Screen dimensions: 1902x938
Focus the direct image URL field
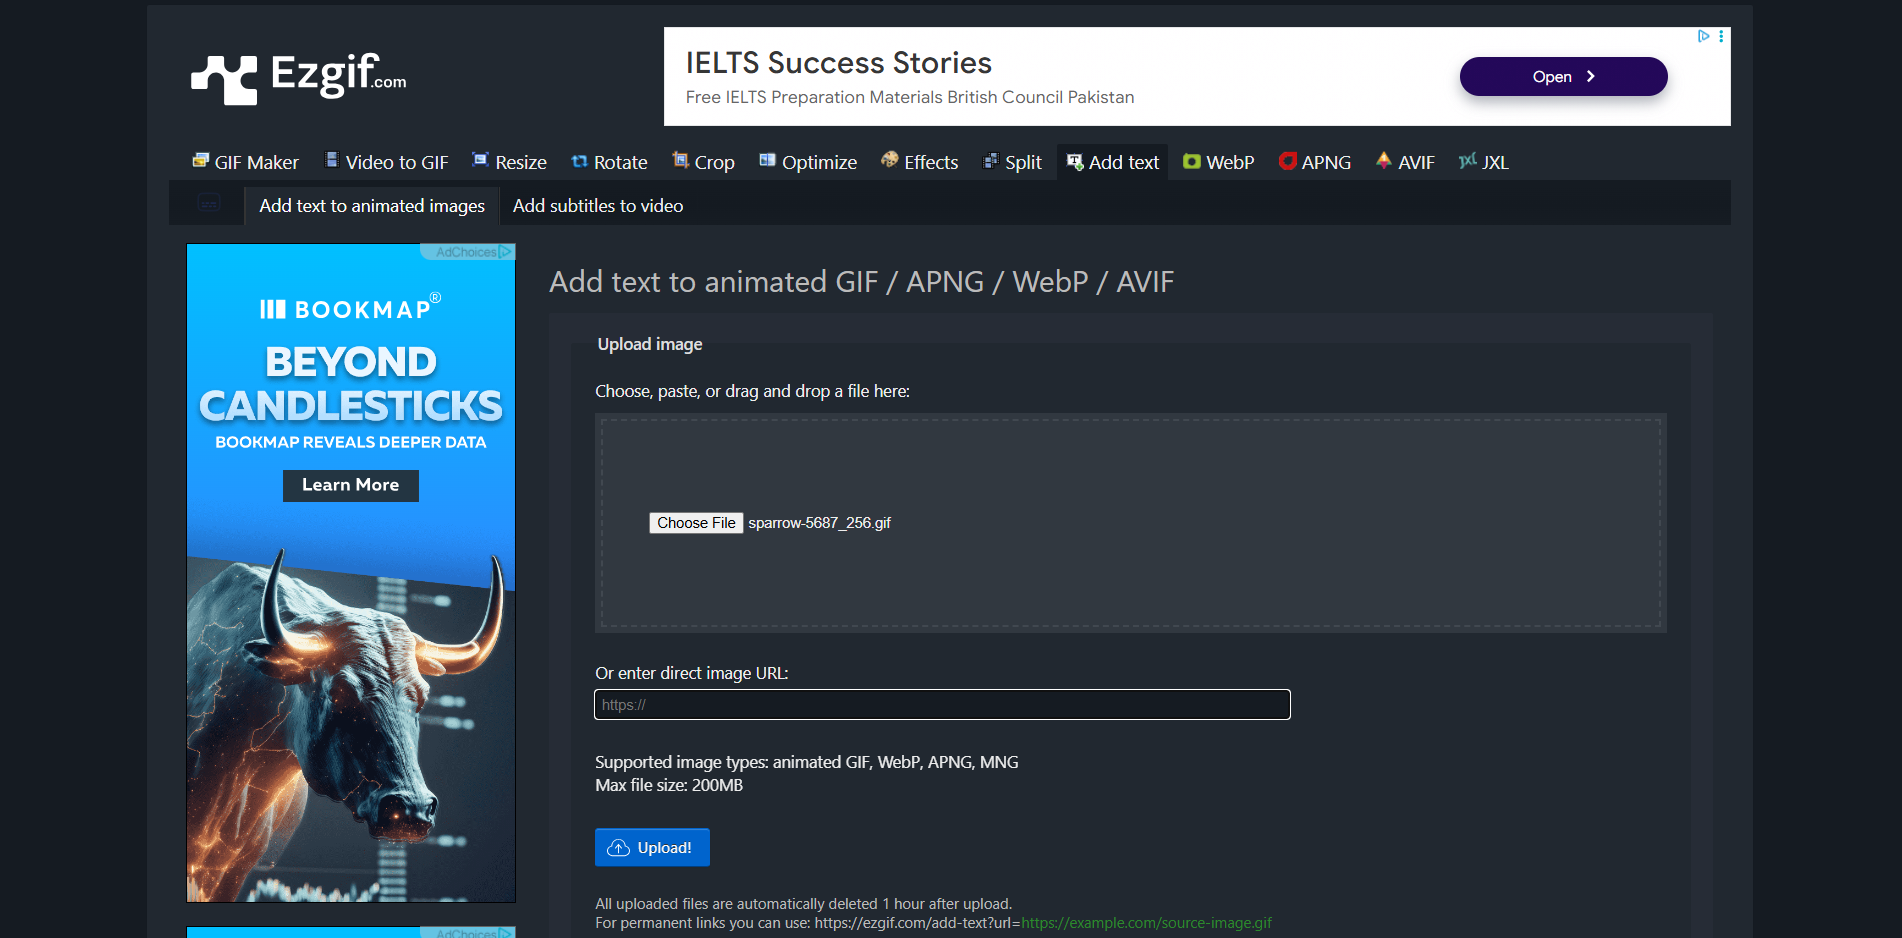pyautogui.click(x=942, y=704)
